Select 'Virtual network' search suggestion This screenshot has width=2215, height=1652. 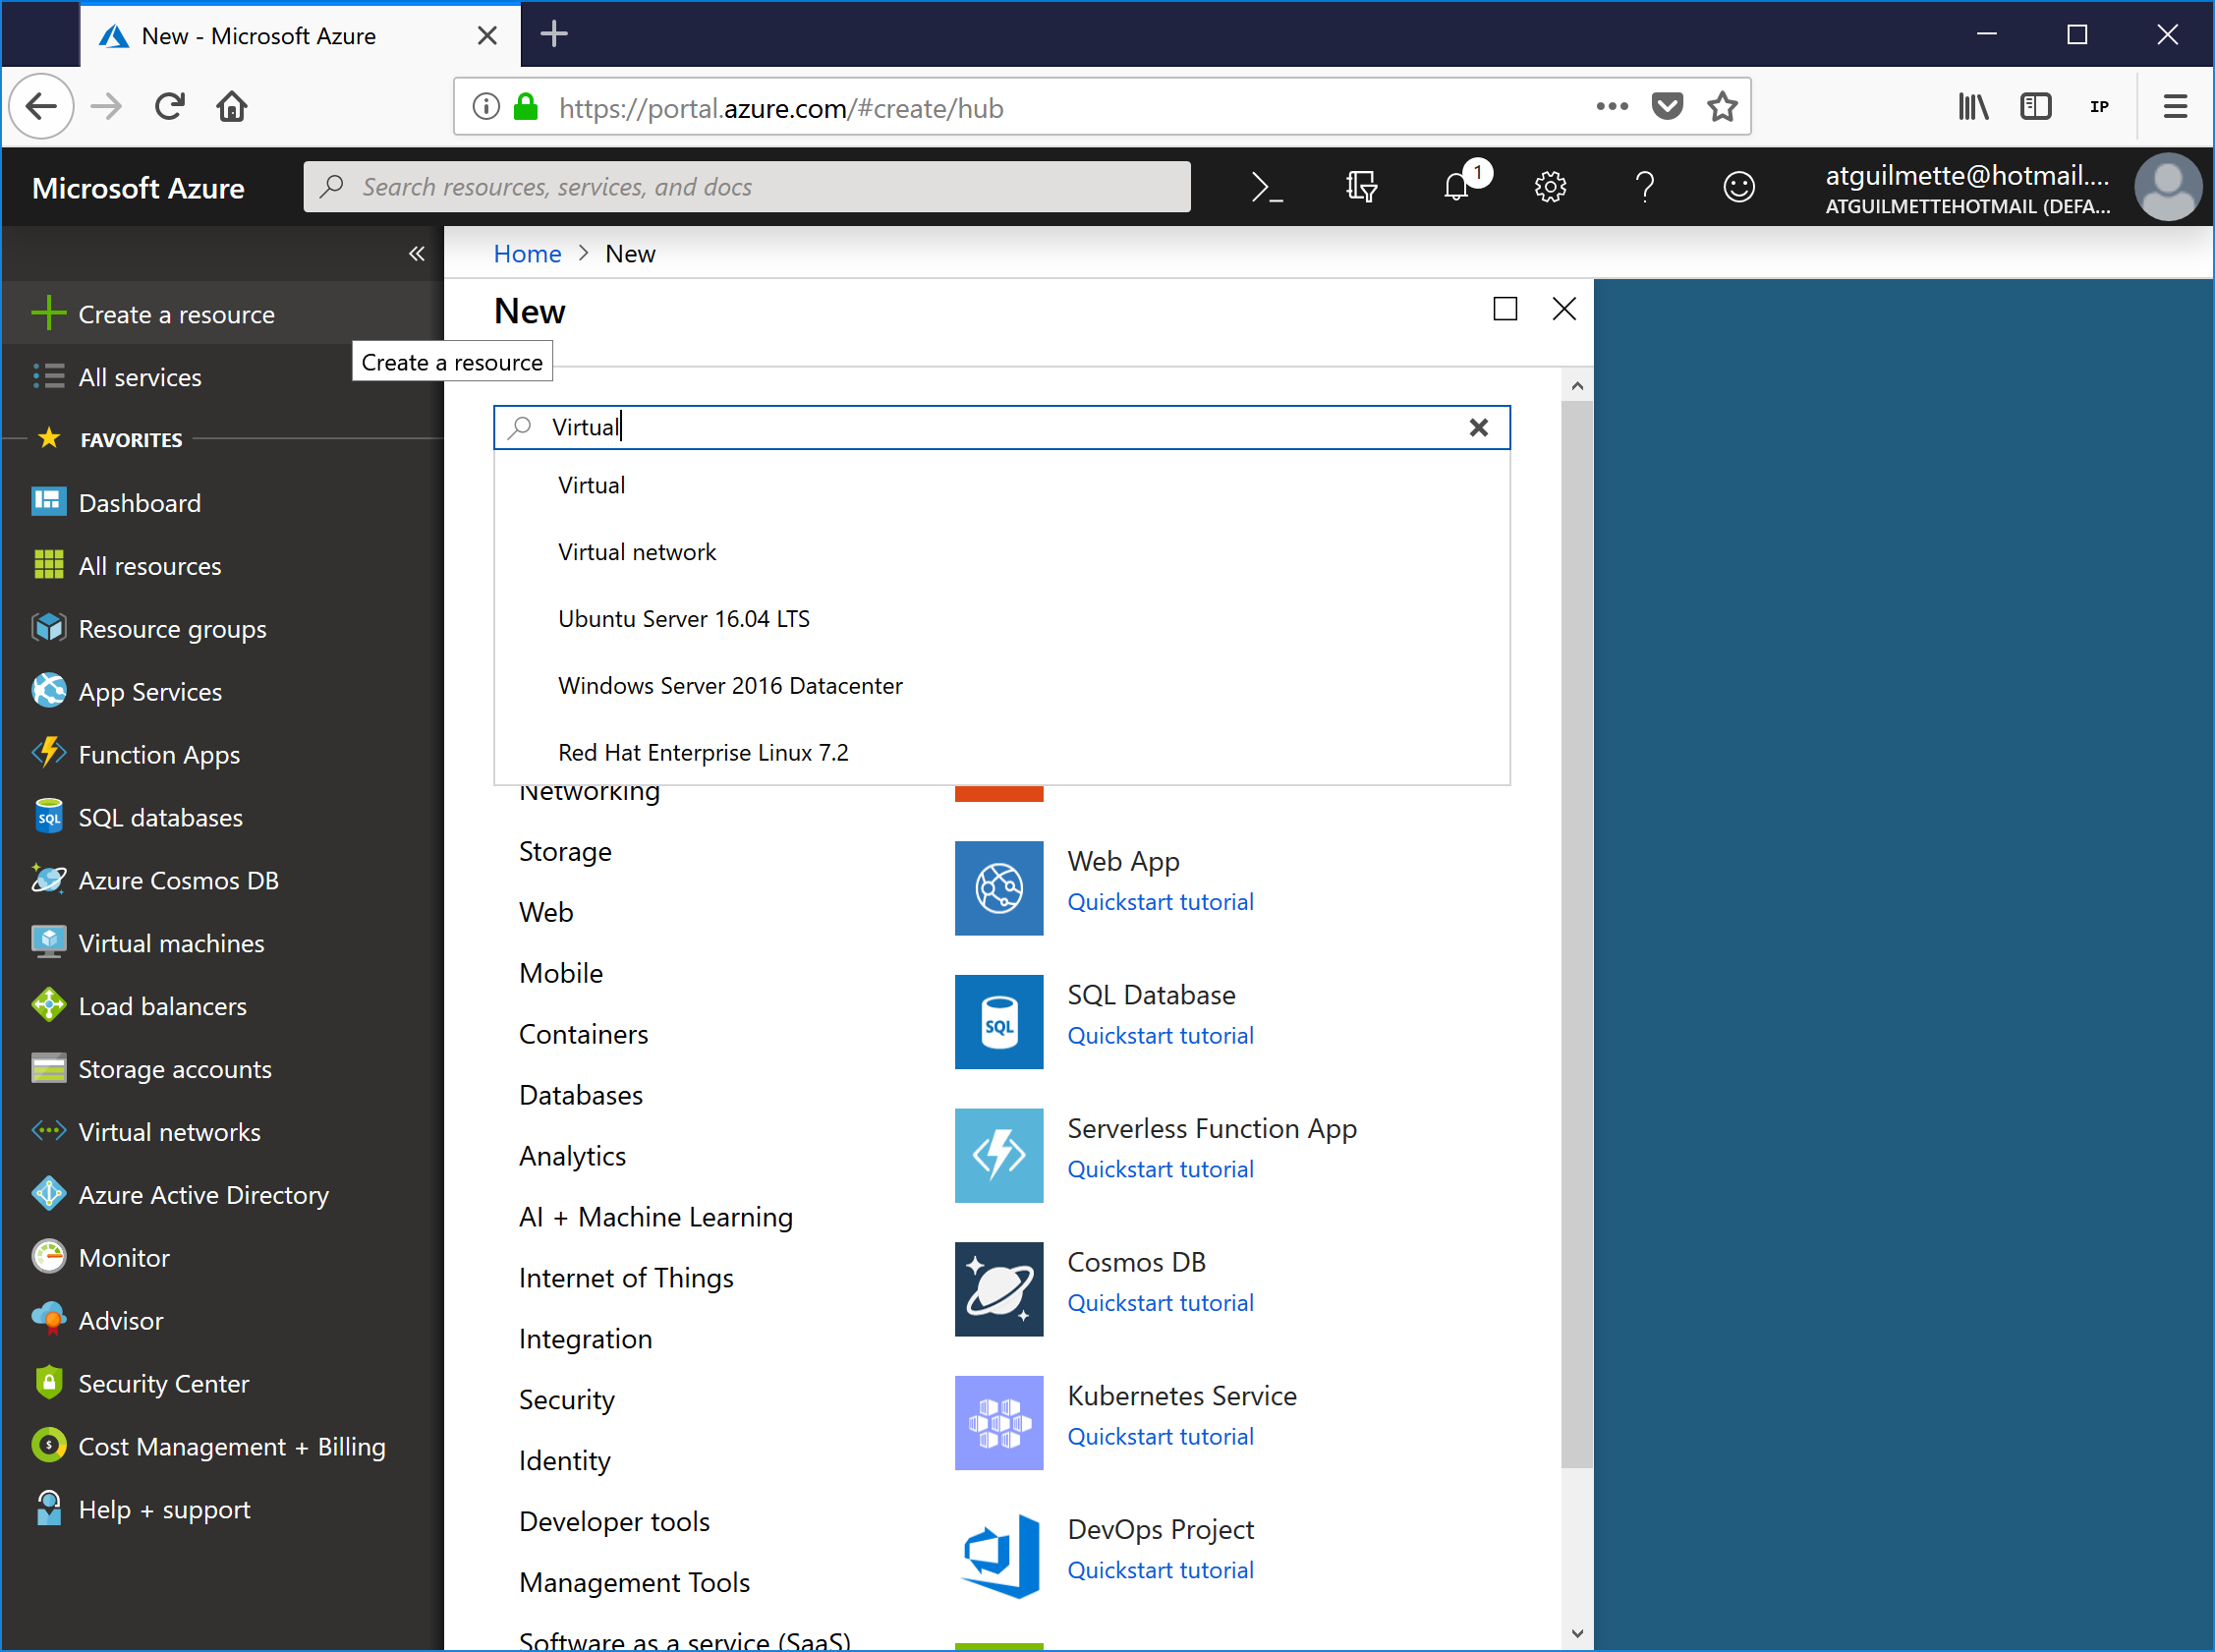pyautogui.click(x=637, y=552)
